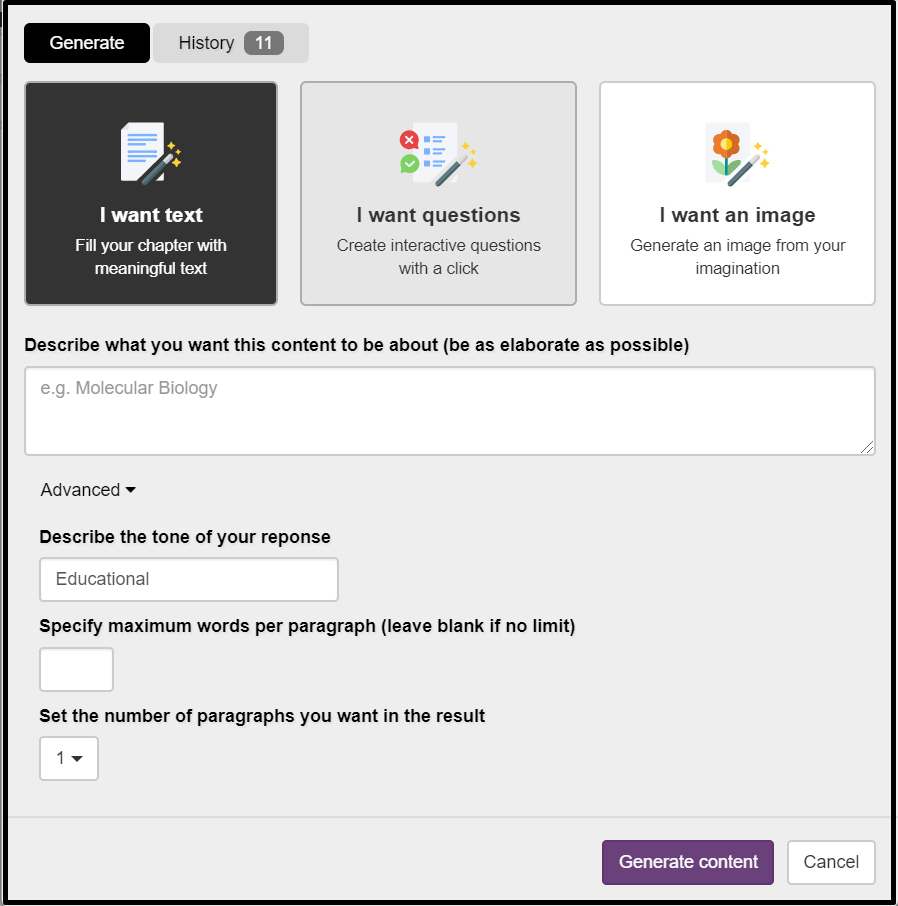Click "Create interactive questions with a click" text

tap(438, 257)
